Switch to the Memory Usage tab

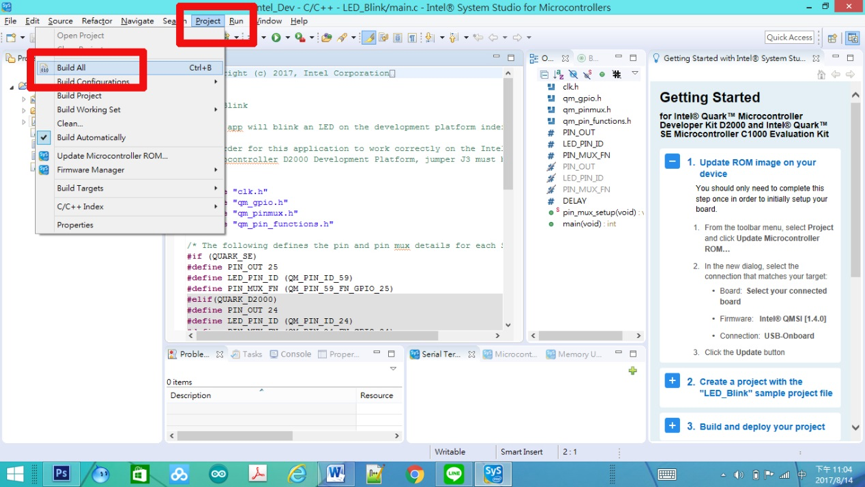pyautogui.click(x=574, y=354)
